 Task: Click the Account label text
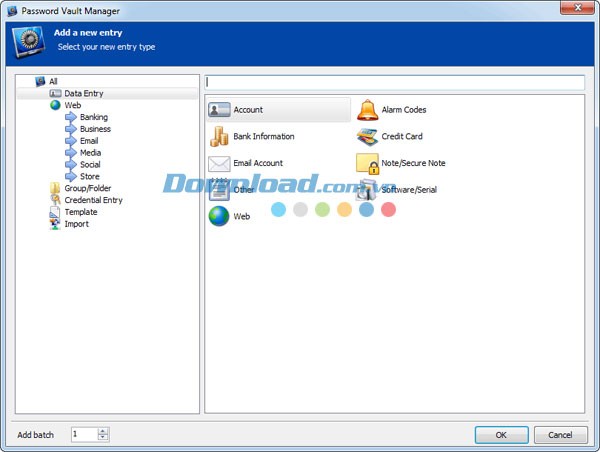(x=248, y=110)
